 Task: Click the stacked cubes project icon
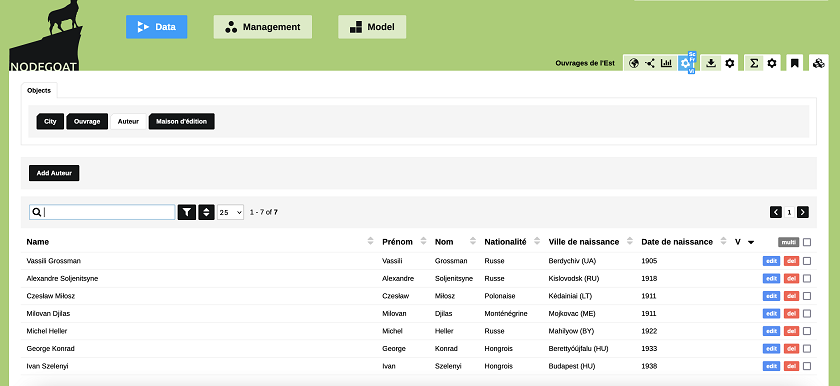pos(818,63)
